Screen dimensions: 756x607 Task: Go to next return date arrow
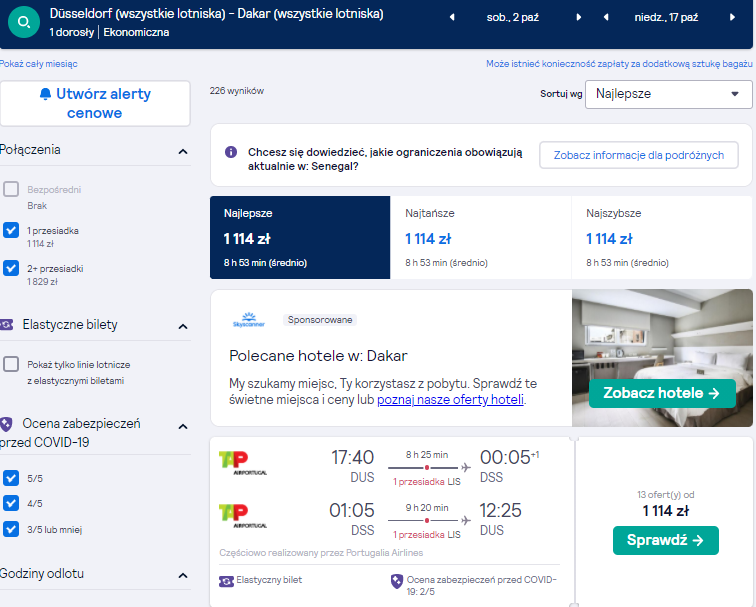point(732,17)
